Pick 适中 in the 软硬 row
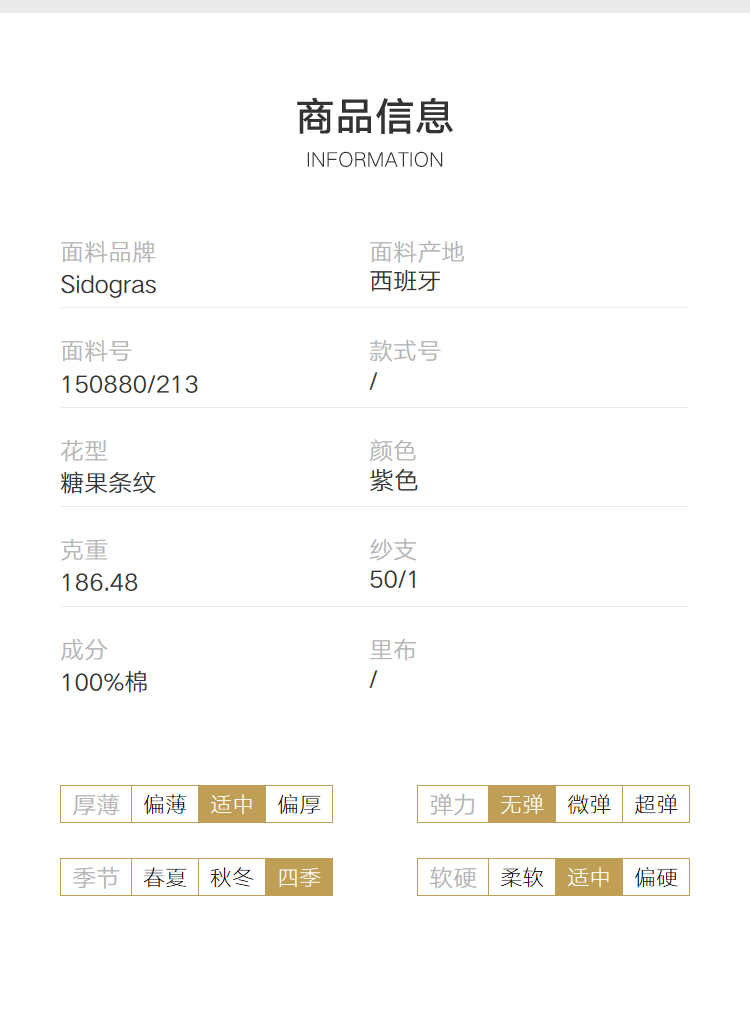Viewport: 750px width, 1023px height. tap(589, 877)
